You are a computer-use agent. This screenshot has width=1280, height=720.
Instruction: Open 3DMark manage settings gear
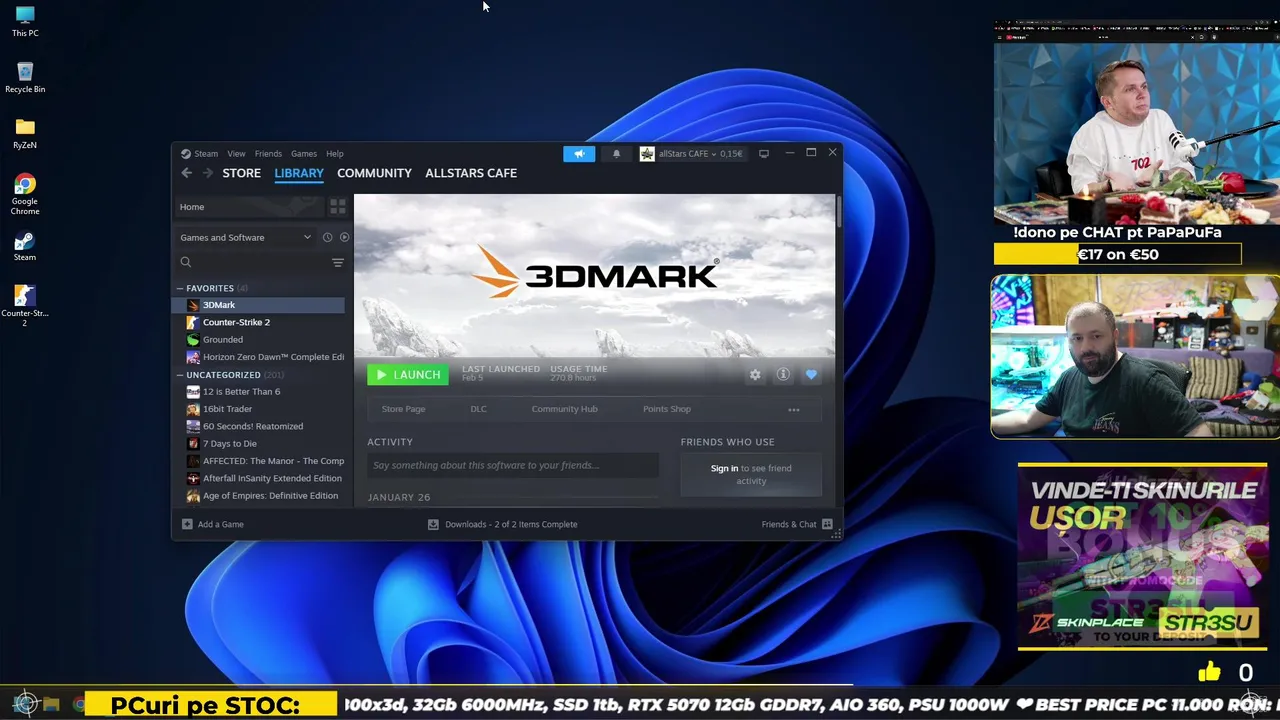click(x=755, y=374)
